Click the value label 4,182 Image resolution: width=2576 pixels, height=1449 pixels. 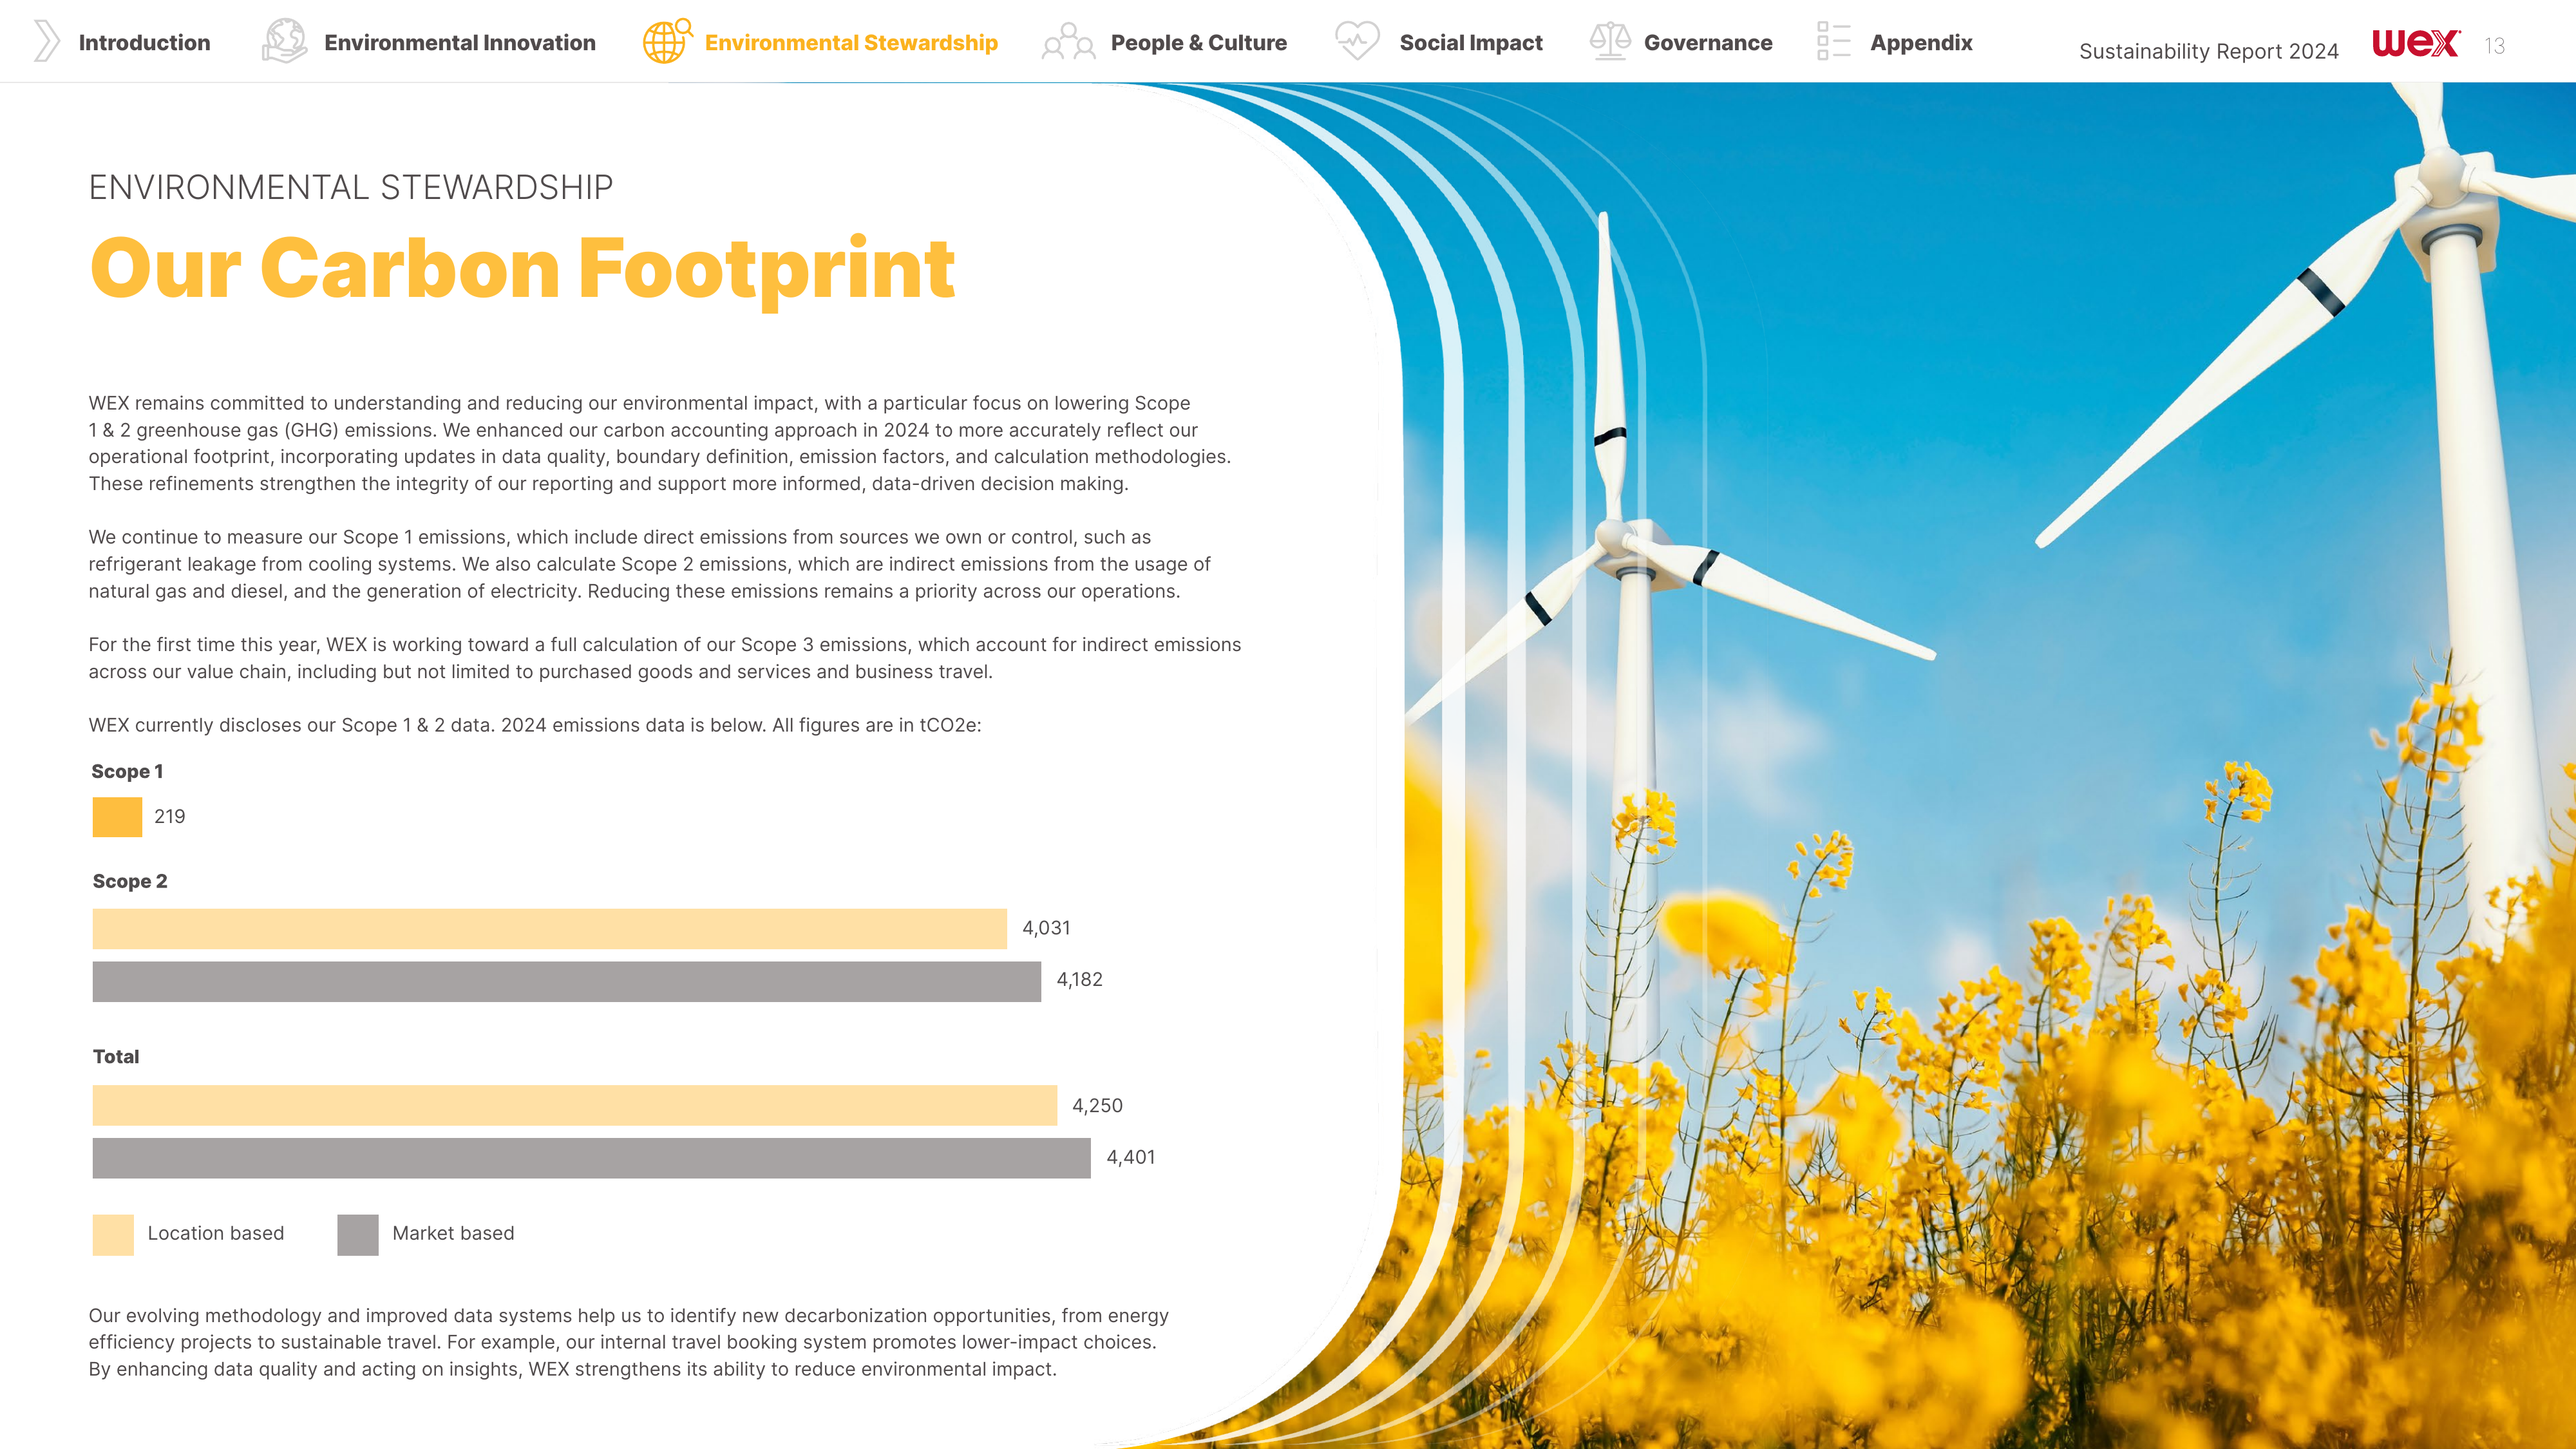click(x=1080, y=980)
